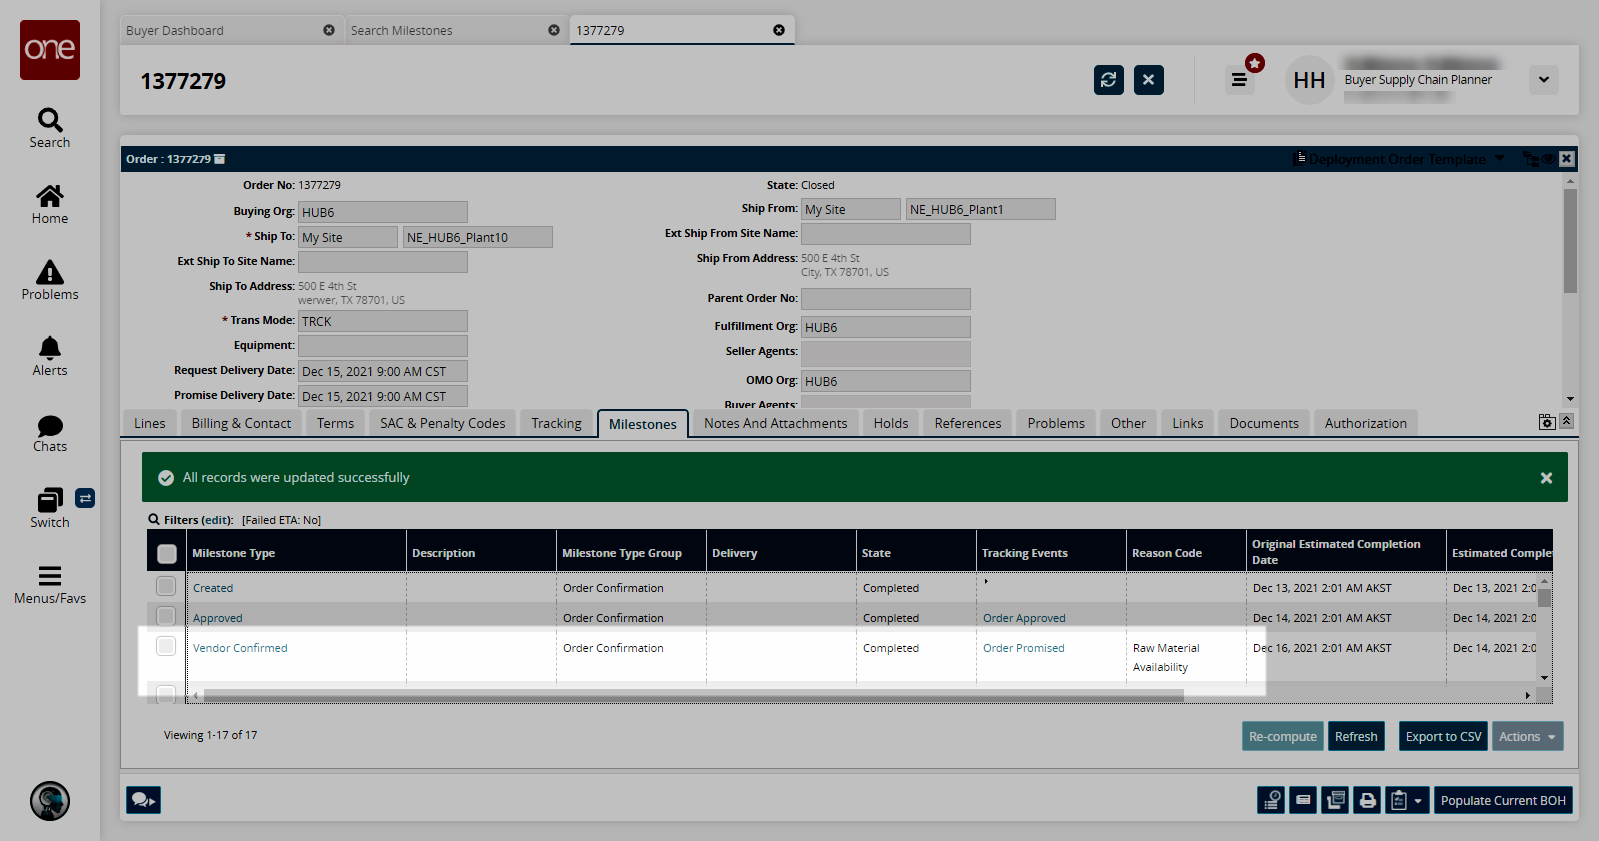Tick the Created milestone row checkbox
This screenshot has height=841, width=1599.
tap(166, 587)
